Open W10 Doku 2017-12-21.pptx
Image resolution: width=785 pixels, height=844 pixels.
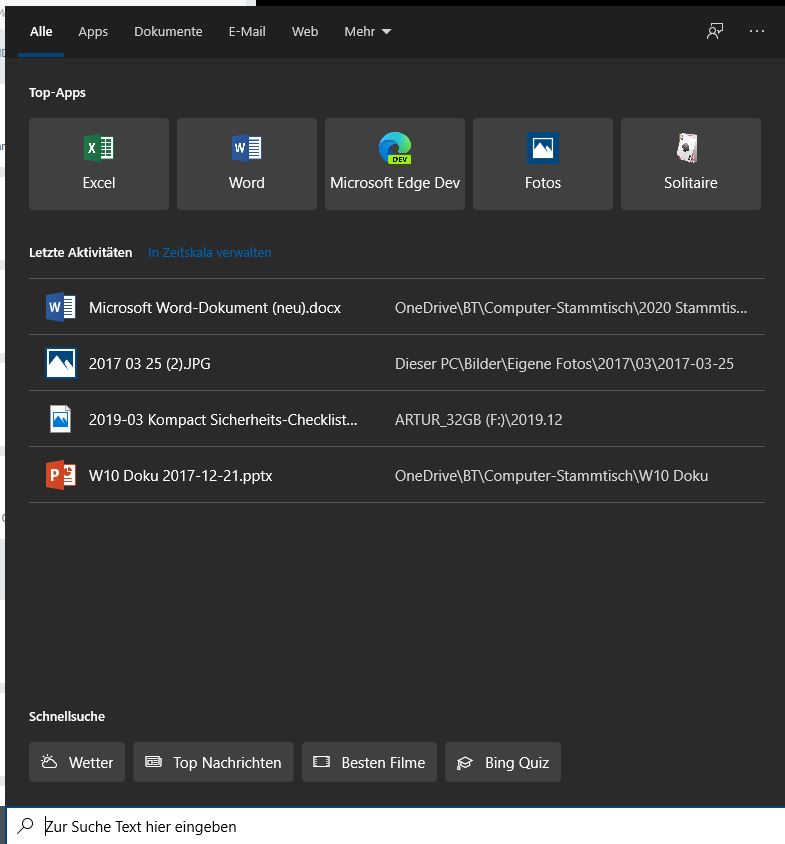pyautogui.click(x=180, y=475)
